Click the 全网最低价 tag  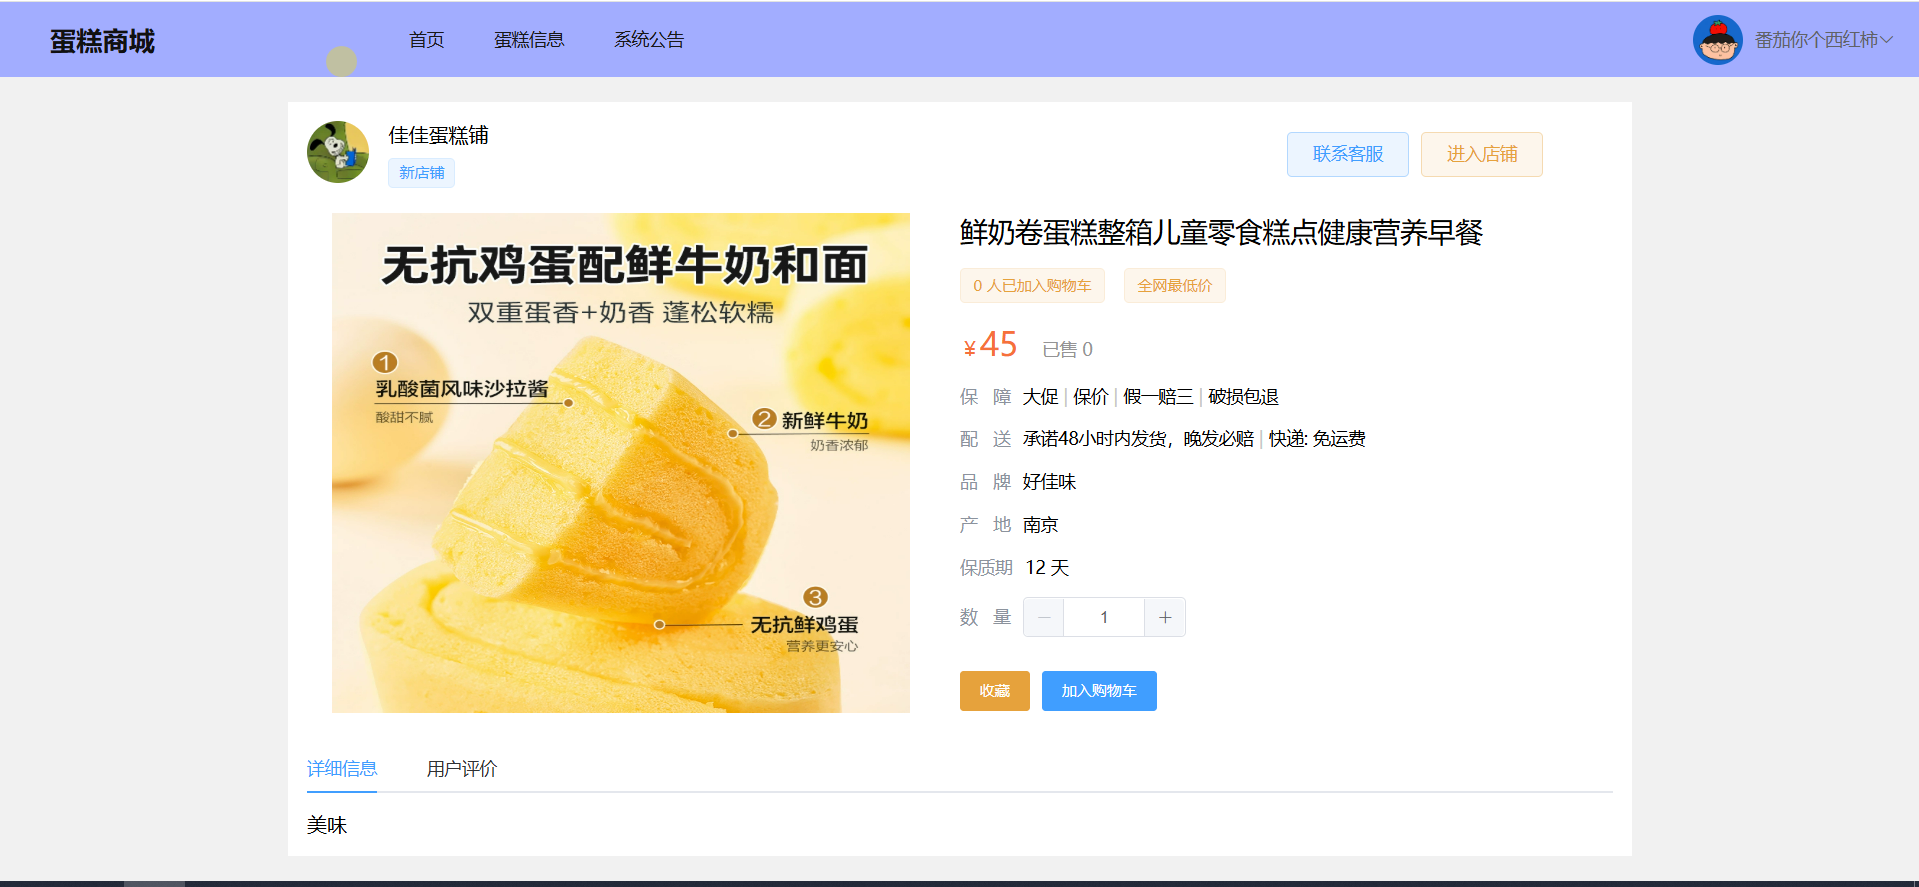(x=1174, y=286)
